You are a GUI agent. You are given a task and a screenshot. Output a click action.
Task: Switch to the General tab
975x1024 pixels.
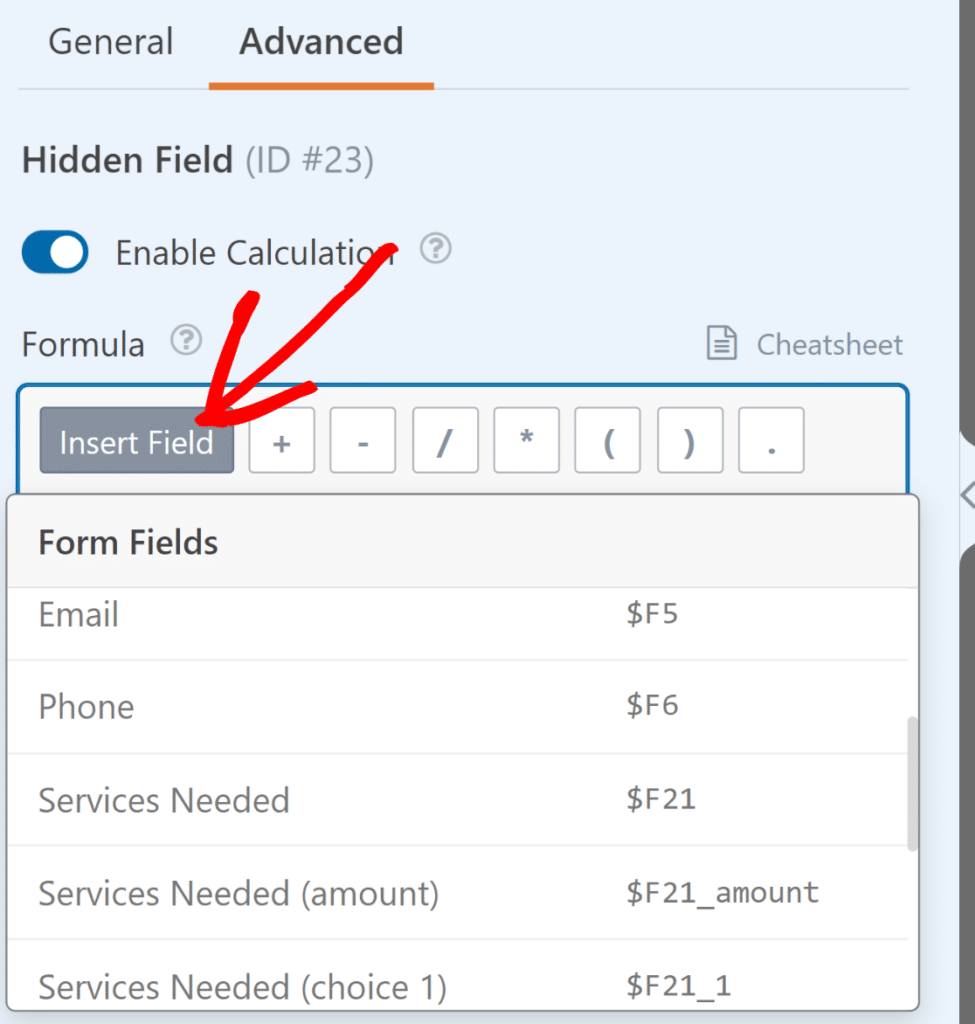pyautogui.click(x=110, y=42)
